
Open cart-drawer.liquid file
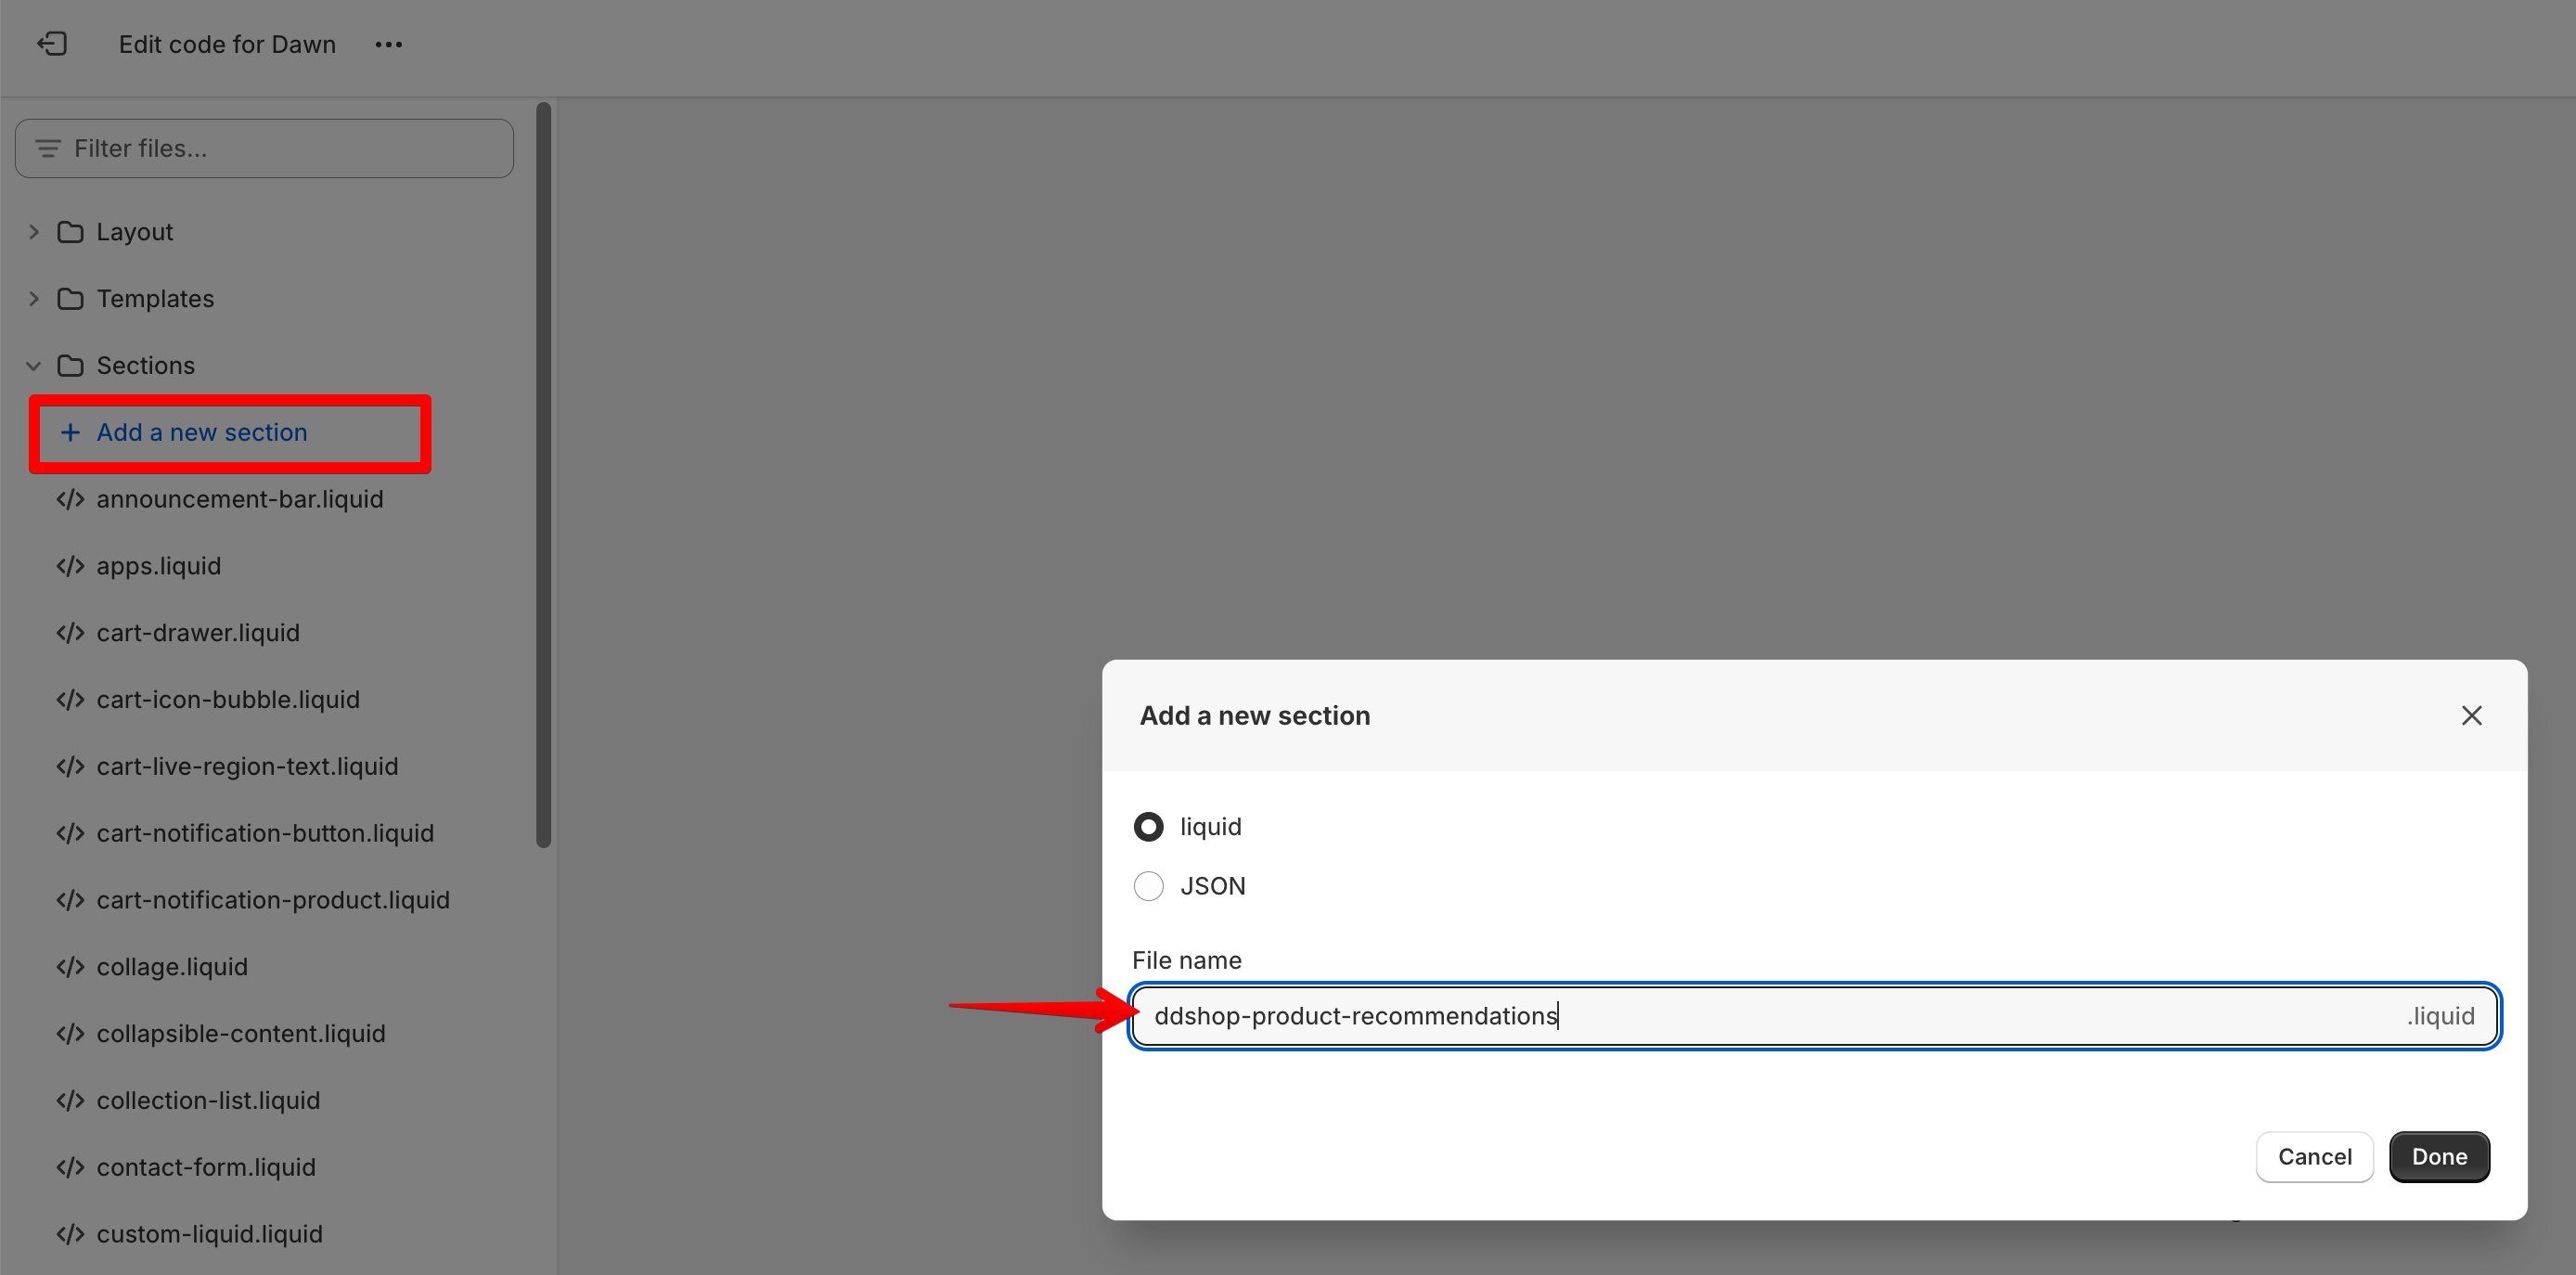coord(198,633)
